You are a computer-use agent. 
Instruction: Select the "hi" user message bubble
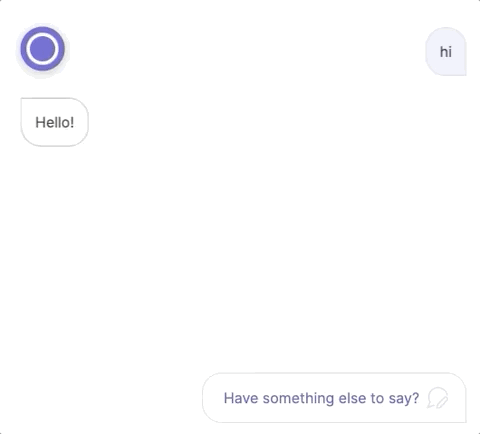pos(446,52)
